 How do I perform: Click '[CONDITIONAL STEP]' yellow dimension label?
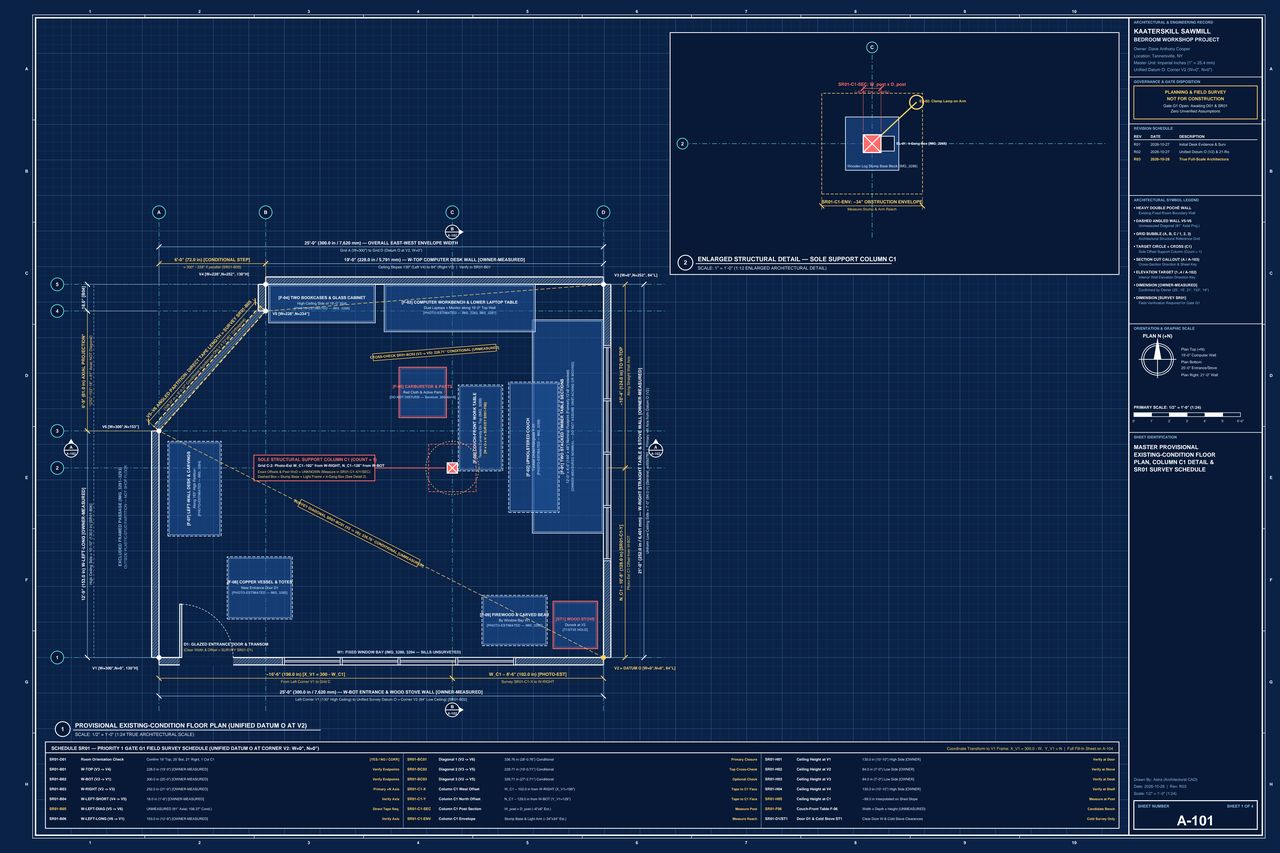(212, 260)
